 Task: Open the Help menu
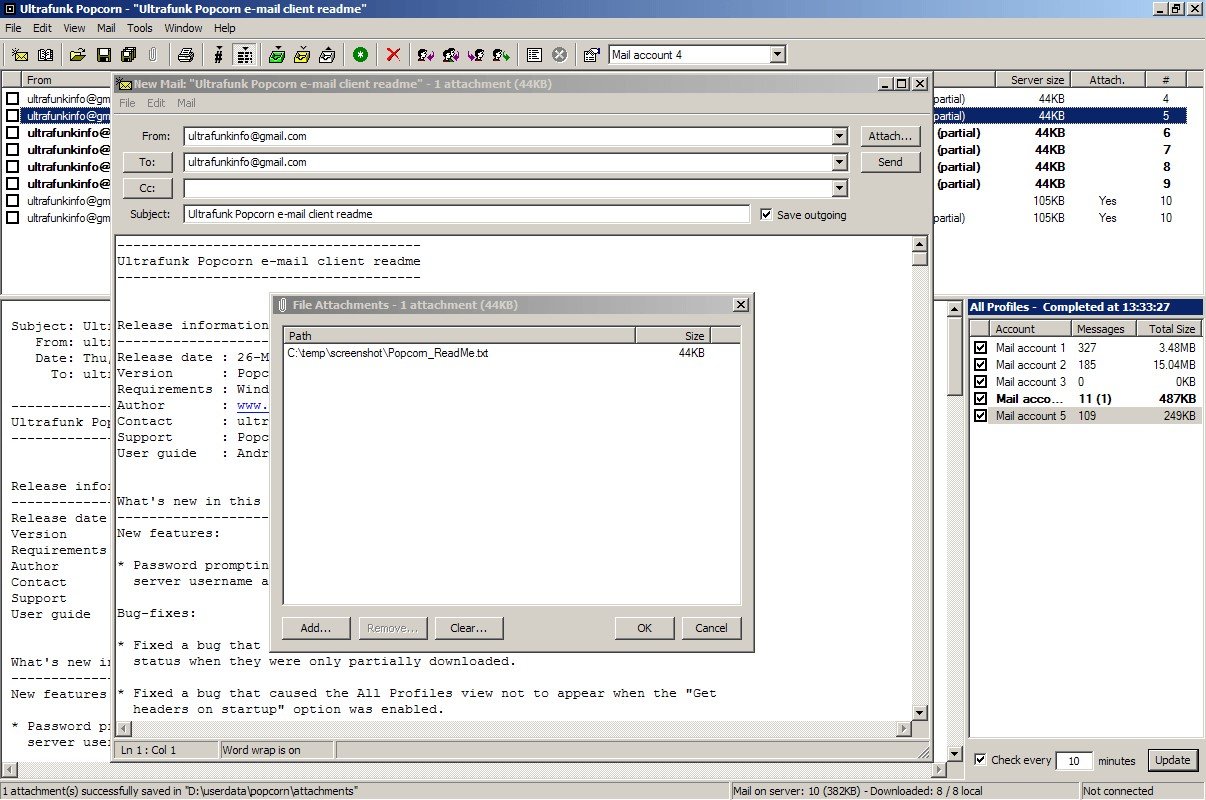click(x=225, y=28)
